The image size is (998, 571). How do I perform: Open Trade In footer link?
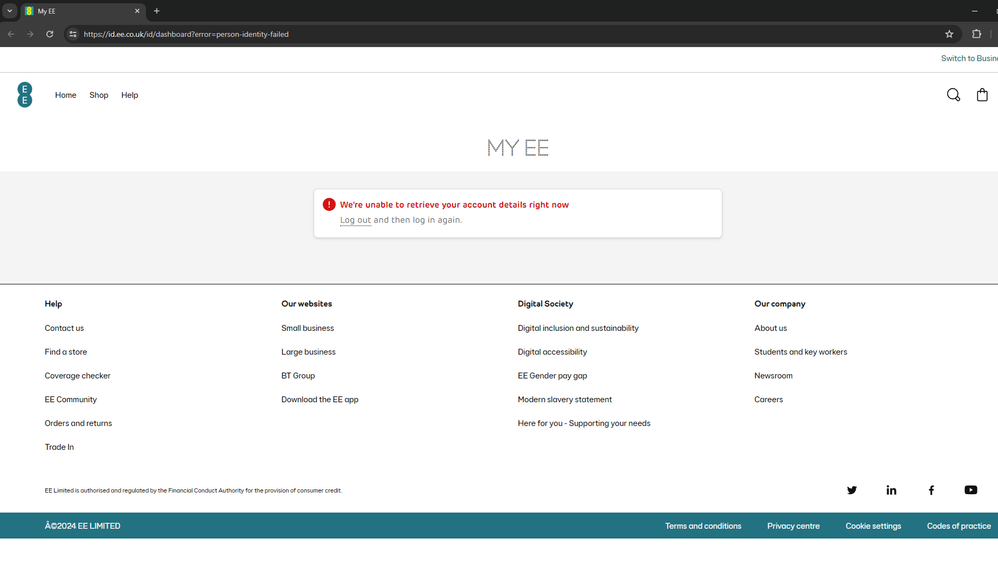[x=59, y=447]
